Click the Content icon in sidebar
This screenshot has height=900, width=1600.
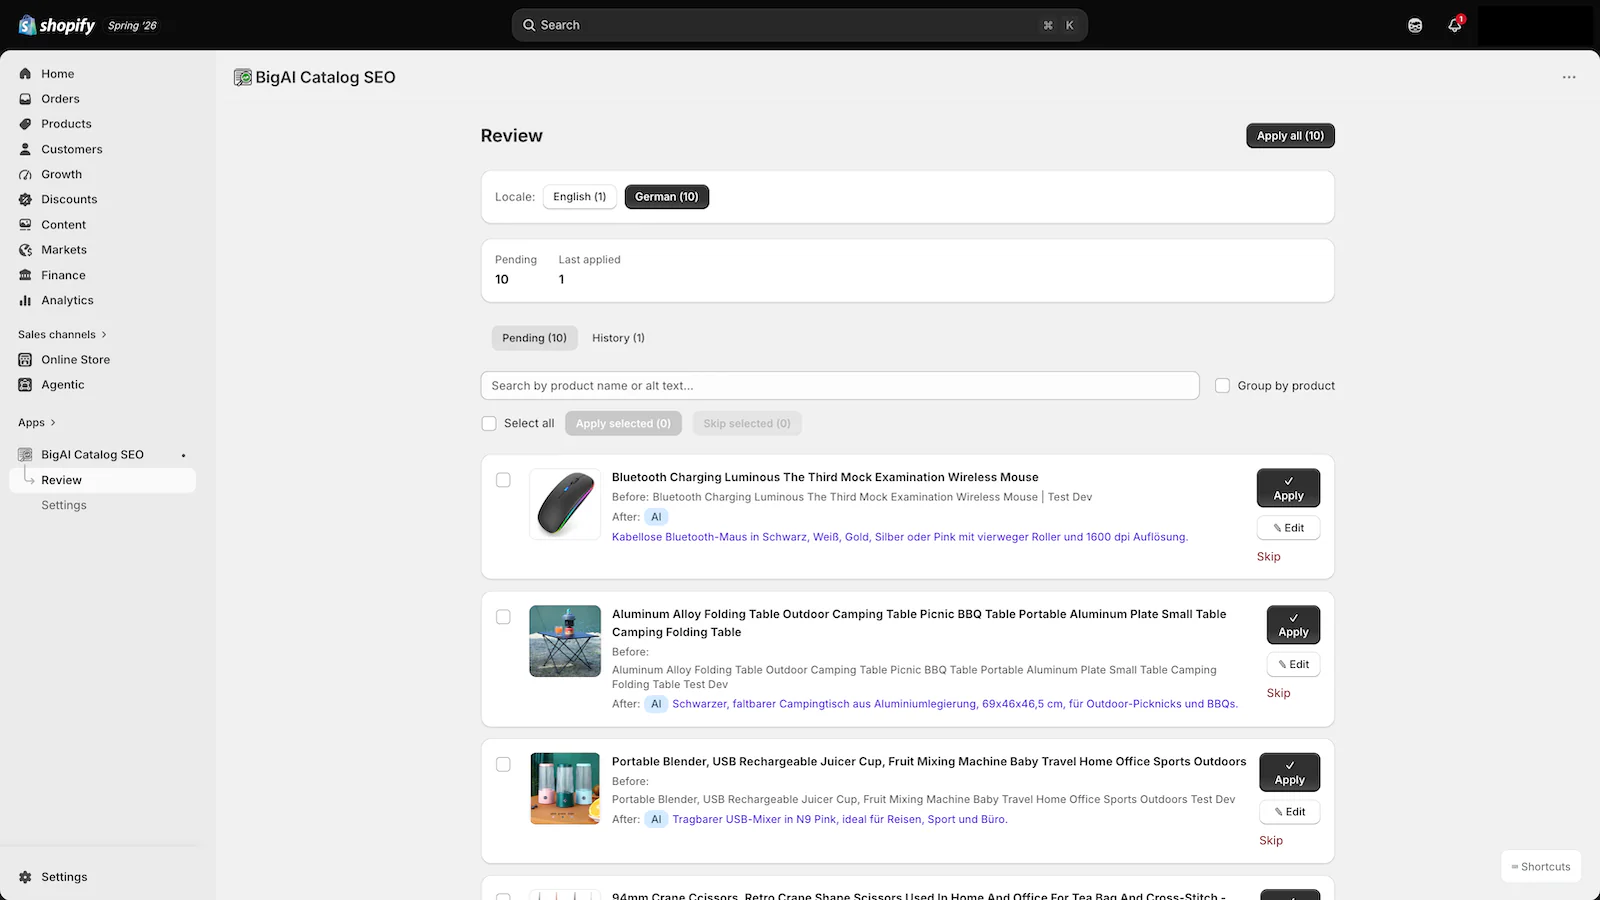click(x=25, y=225)
